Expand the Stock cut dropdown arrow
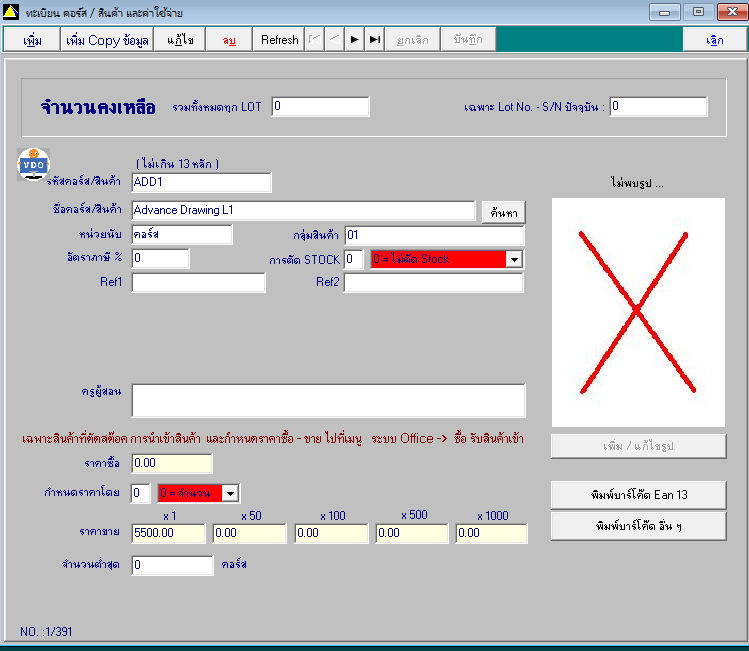This screenshot has height=651, width=749. [514, 259]
